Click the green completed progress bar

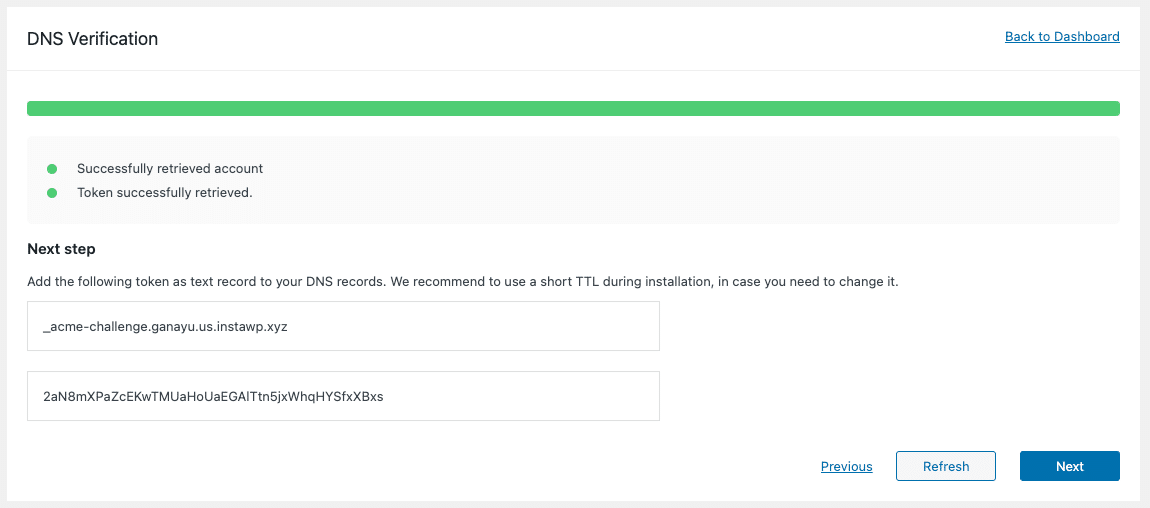tap(574, 108)
